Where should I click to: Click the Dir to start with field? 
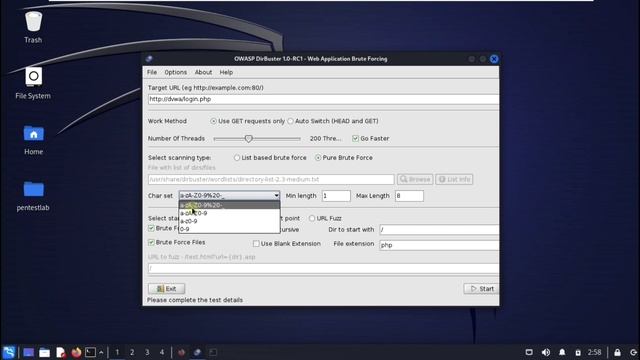click(439, 230)
